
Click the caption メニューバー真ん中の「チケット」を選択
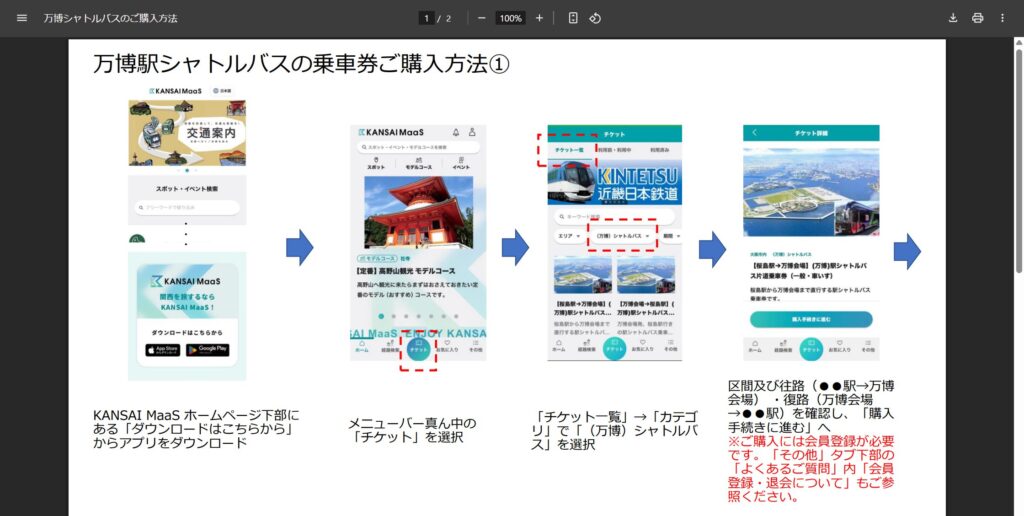[412, 430]
